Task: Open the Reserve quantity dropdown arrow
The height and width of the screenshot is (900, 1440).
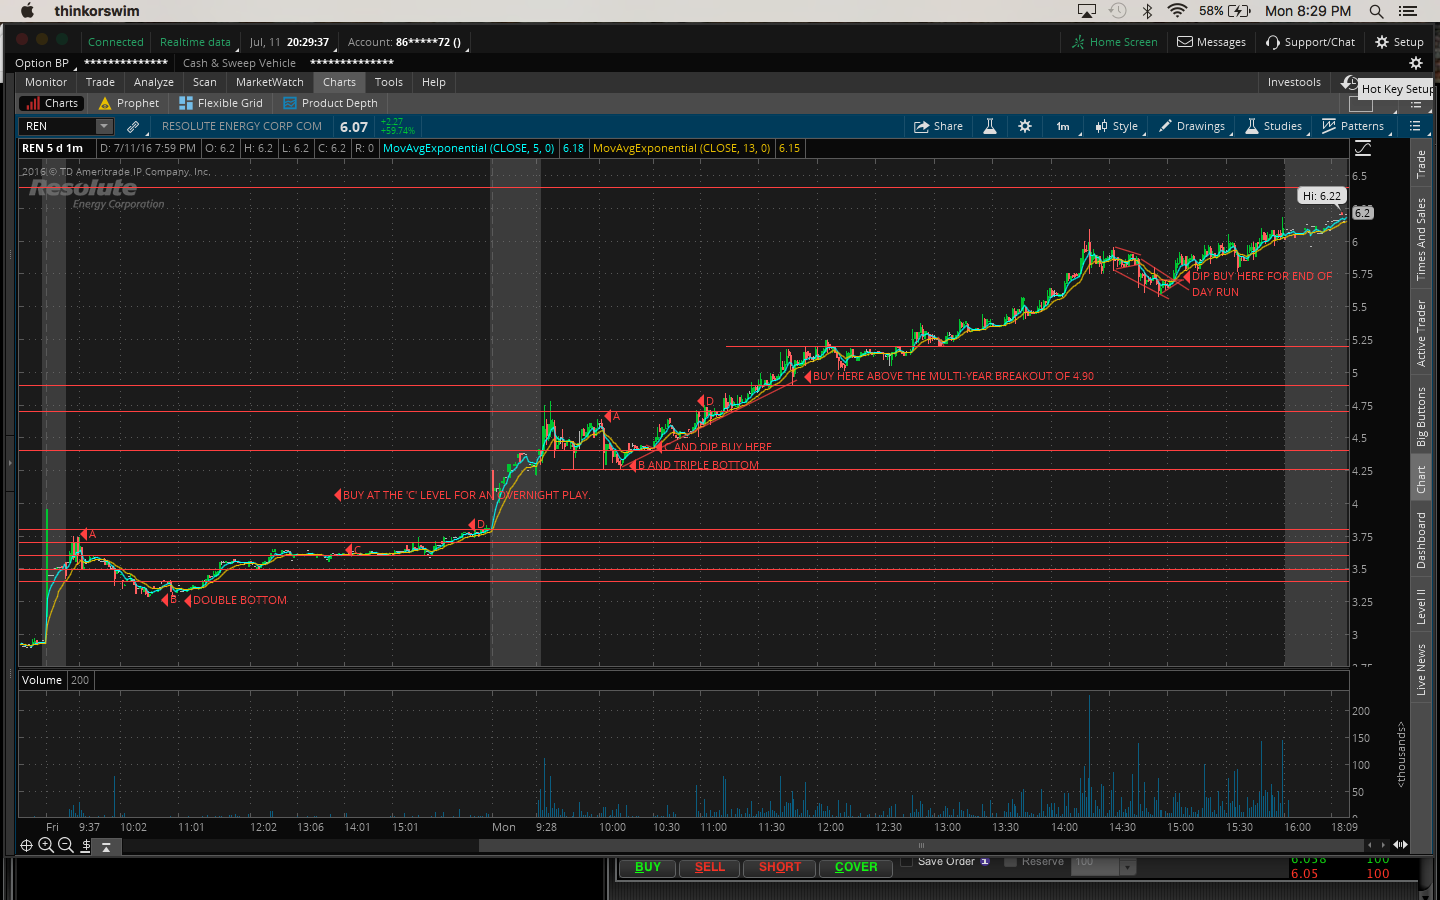Action: coord(1128,867)
